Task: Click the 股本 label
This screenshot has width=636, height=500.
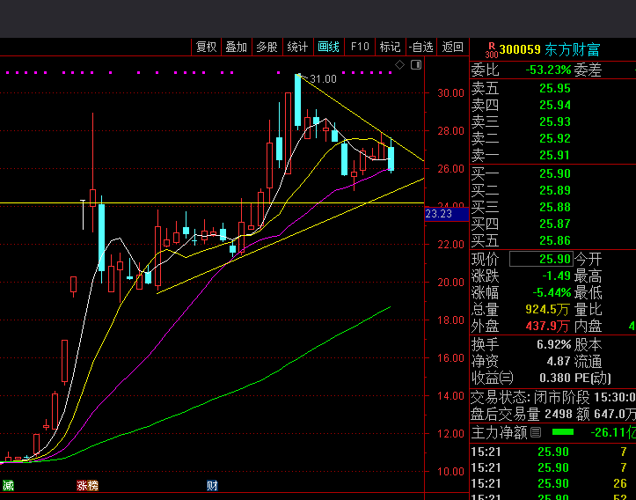Action: [x=588, y=345]
